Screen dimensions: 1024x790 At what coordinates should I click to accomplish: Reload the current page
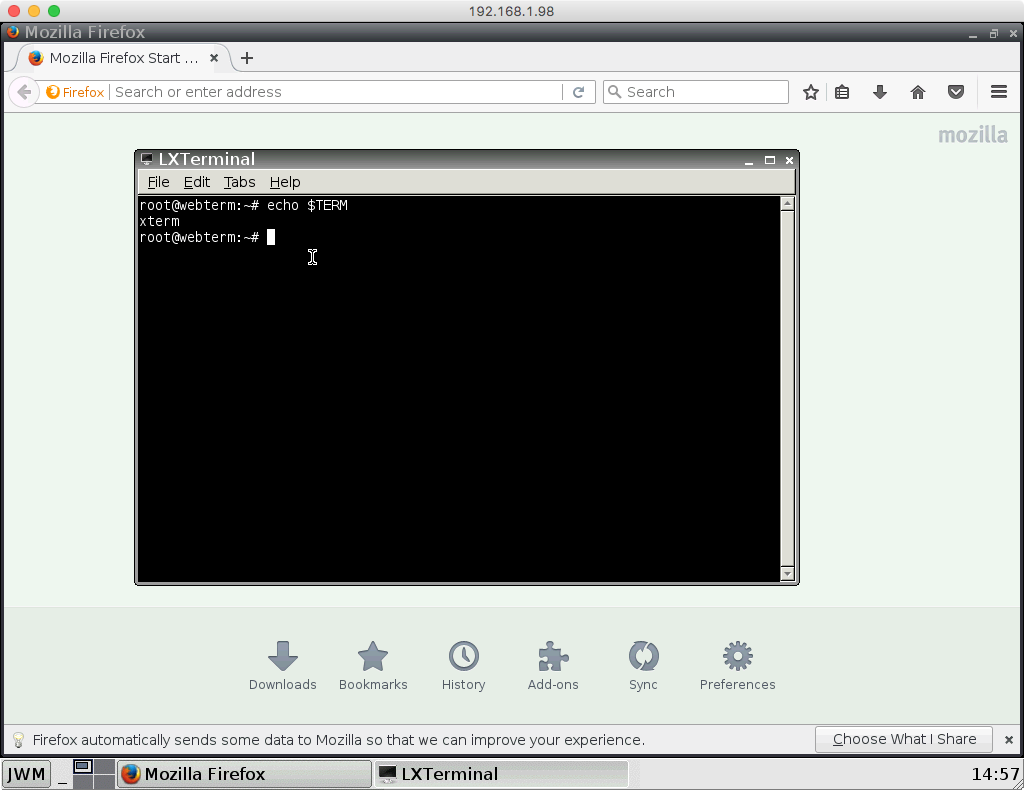(x=579, y=91)
